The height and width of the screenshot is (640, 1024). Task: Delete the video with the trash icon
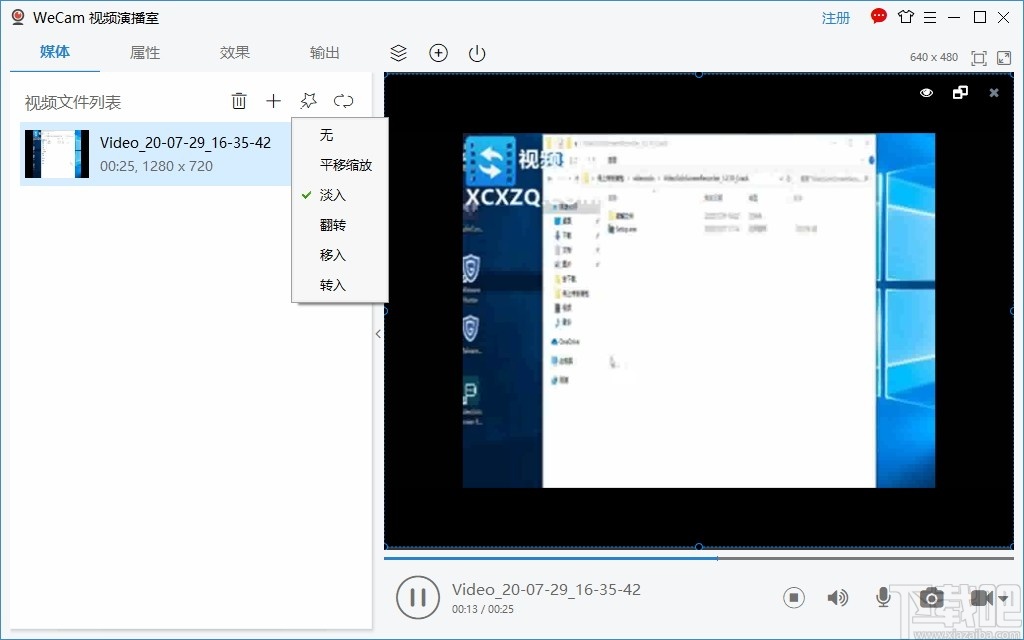[239, 100]
